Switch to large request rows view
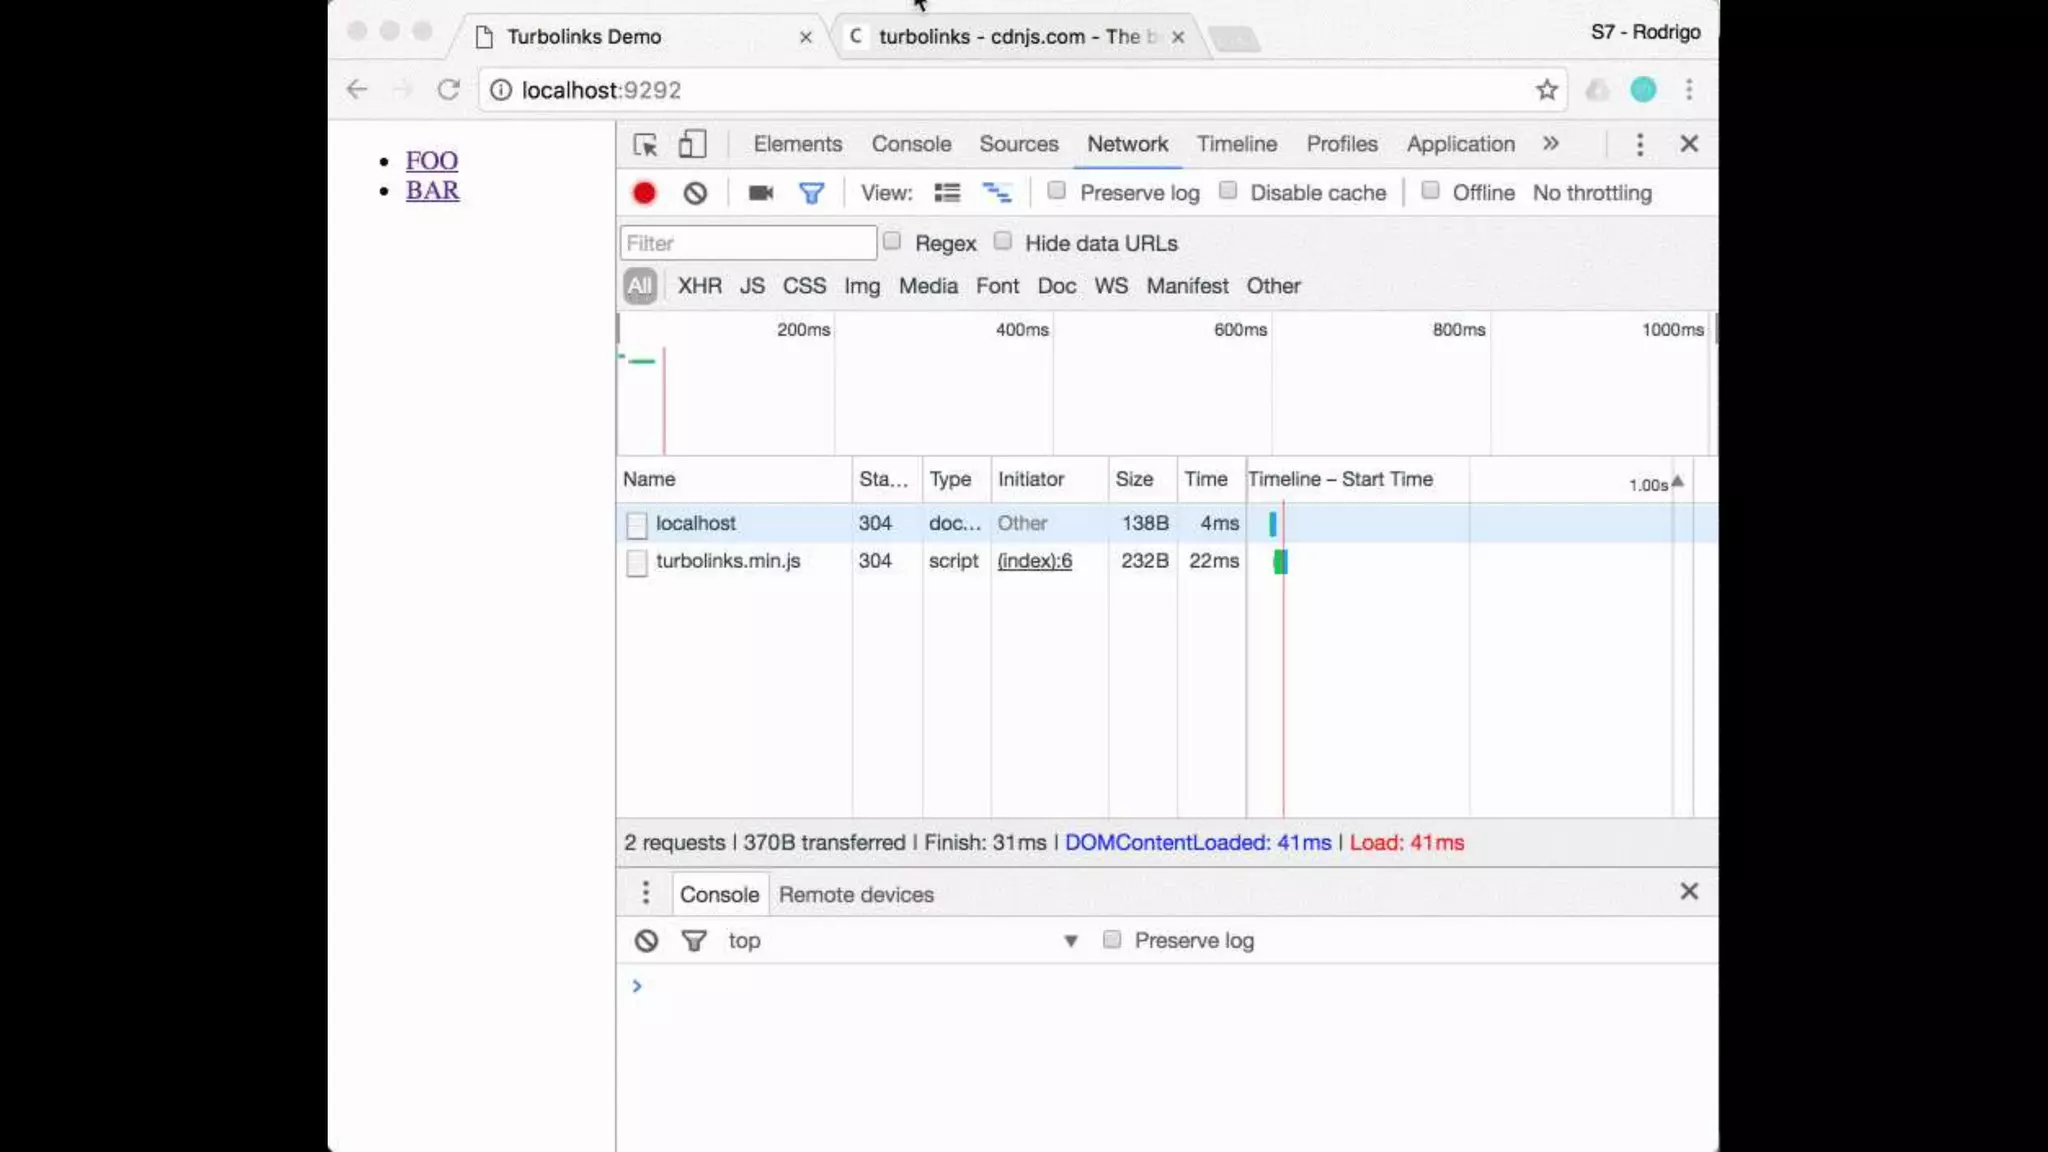The height and width of the screenshot is (1152, 2048). click(946, 193)
